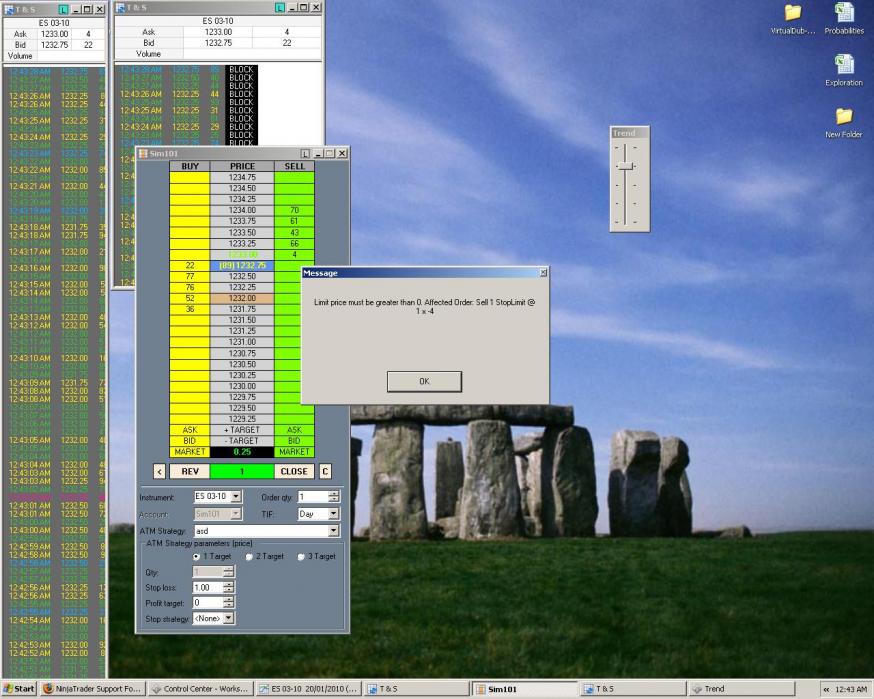Click price cell 1229.25 in ladder
Screen dimensions: 874x699
242,419
